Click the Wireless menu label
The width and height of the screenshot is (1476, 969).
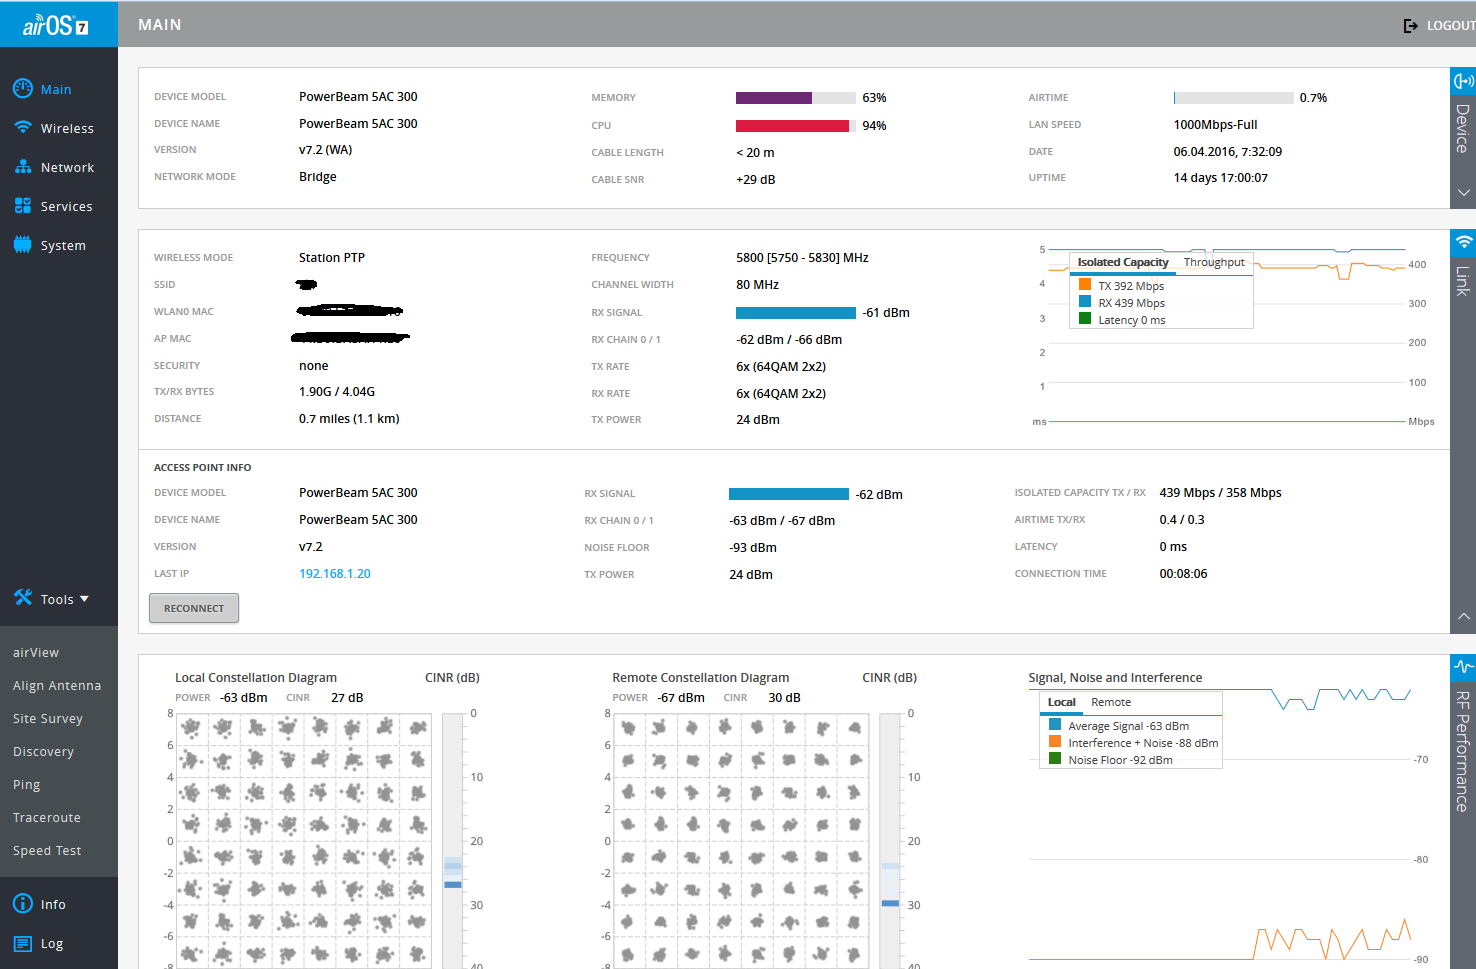(67, 128)
